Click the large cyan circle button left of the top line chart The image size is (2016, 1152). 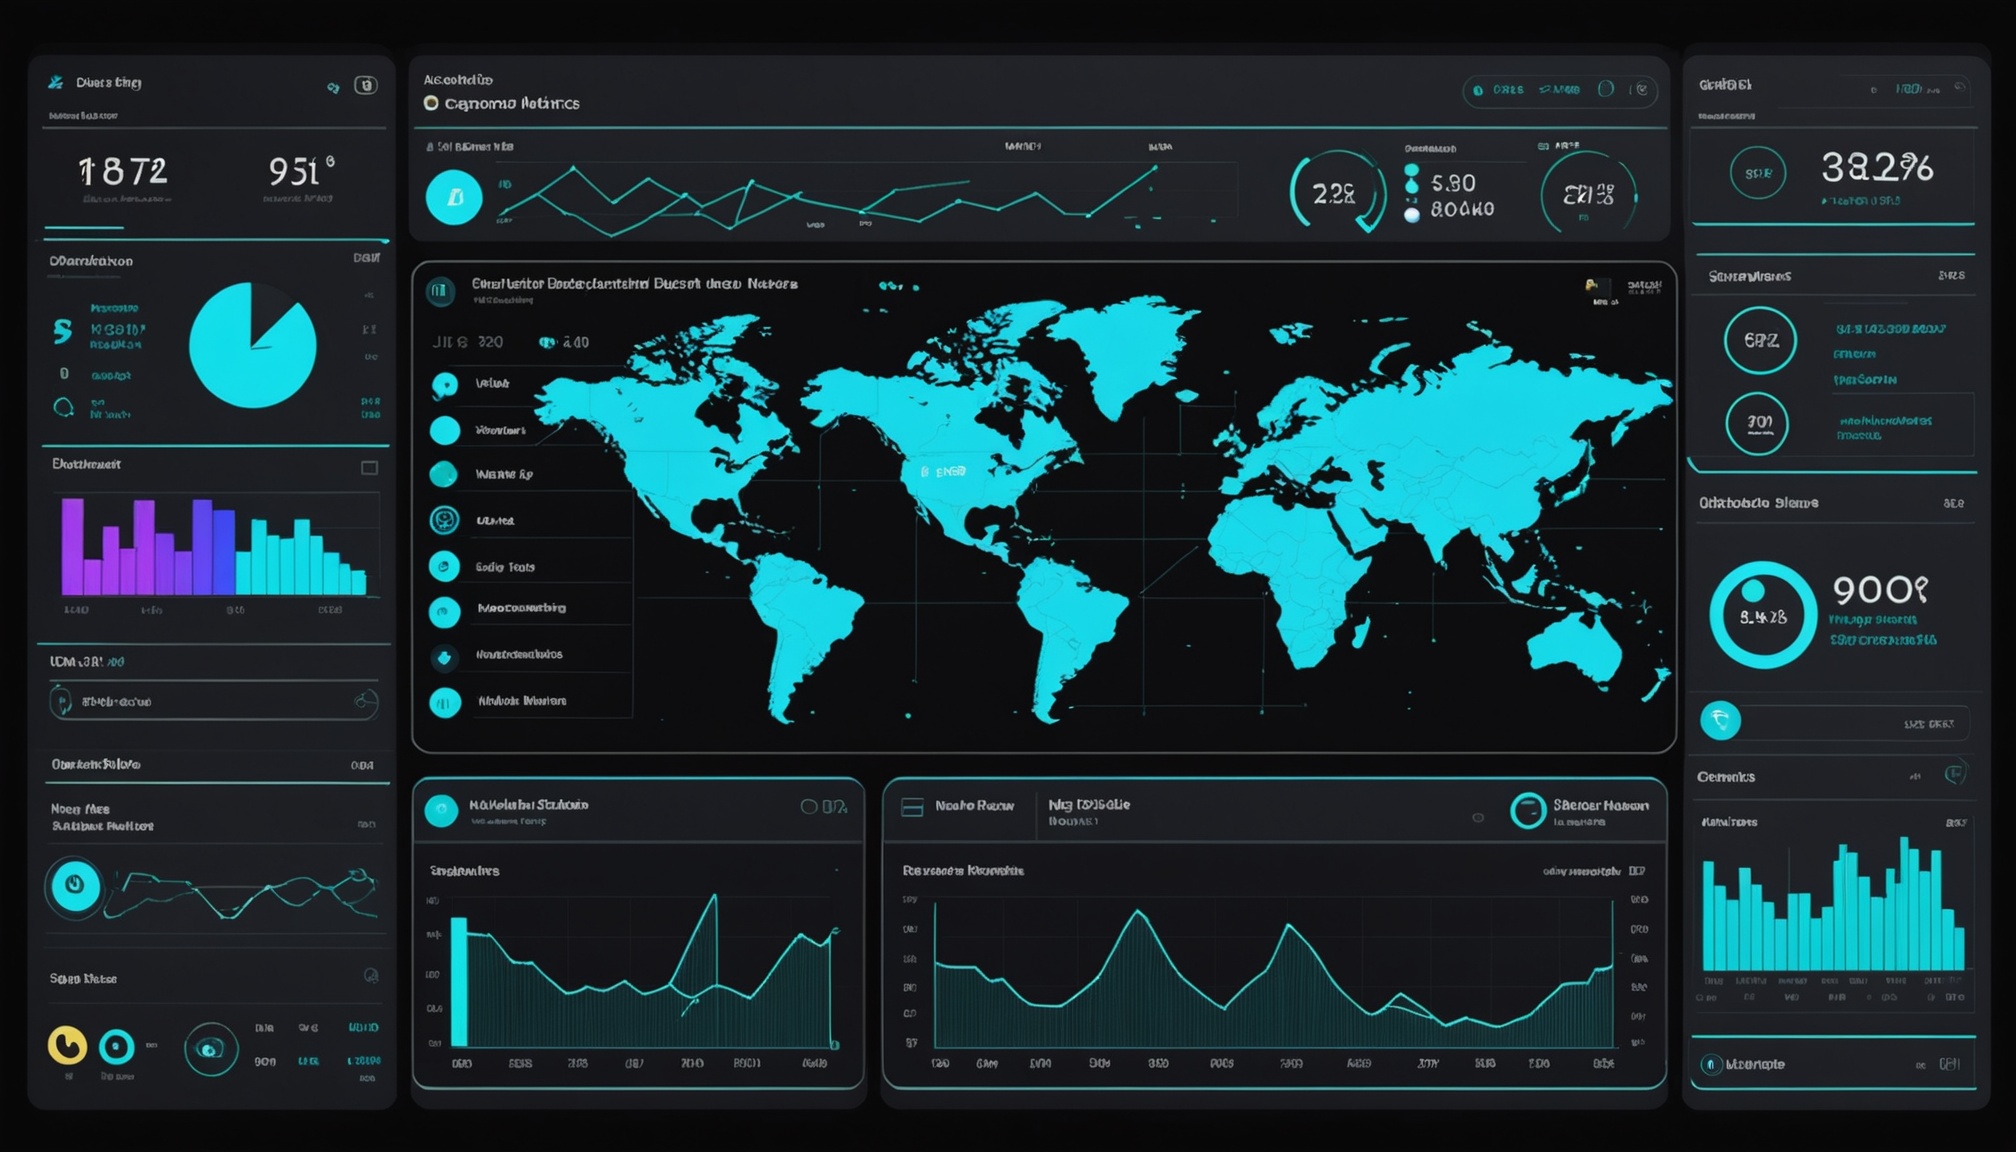454,197
